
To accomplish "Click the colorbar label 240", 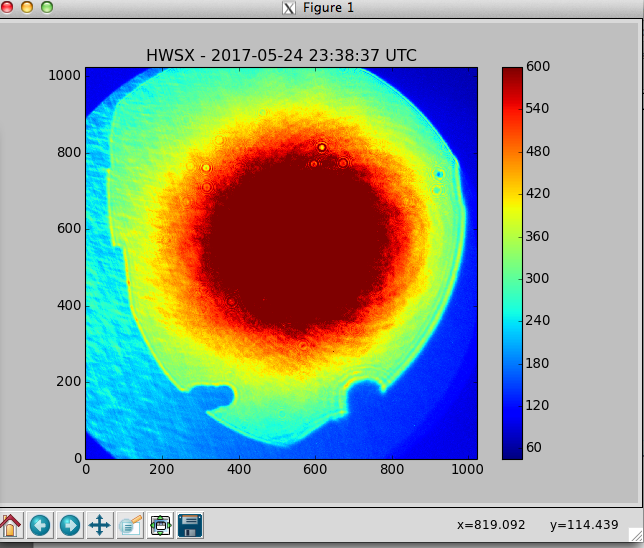I will (x=538, y=320).
